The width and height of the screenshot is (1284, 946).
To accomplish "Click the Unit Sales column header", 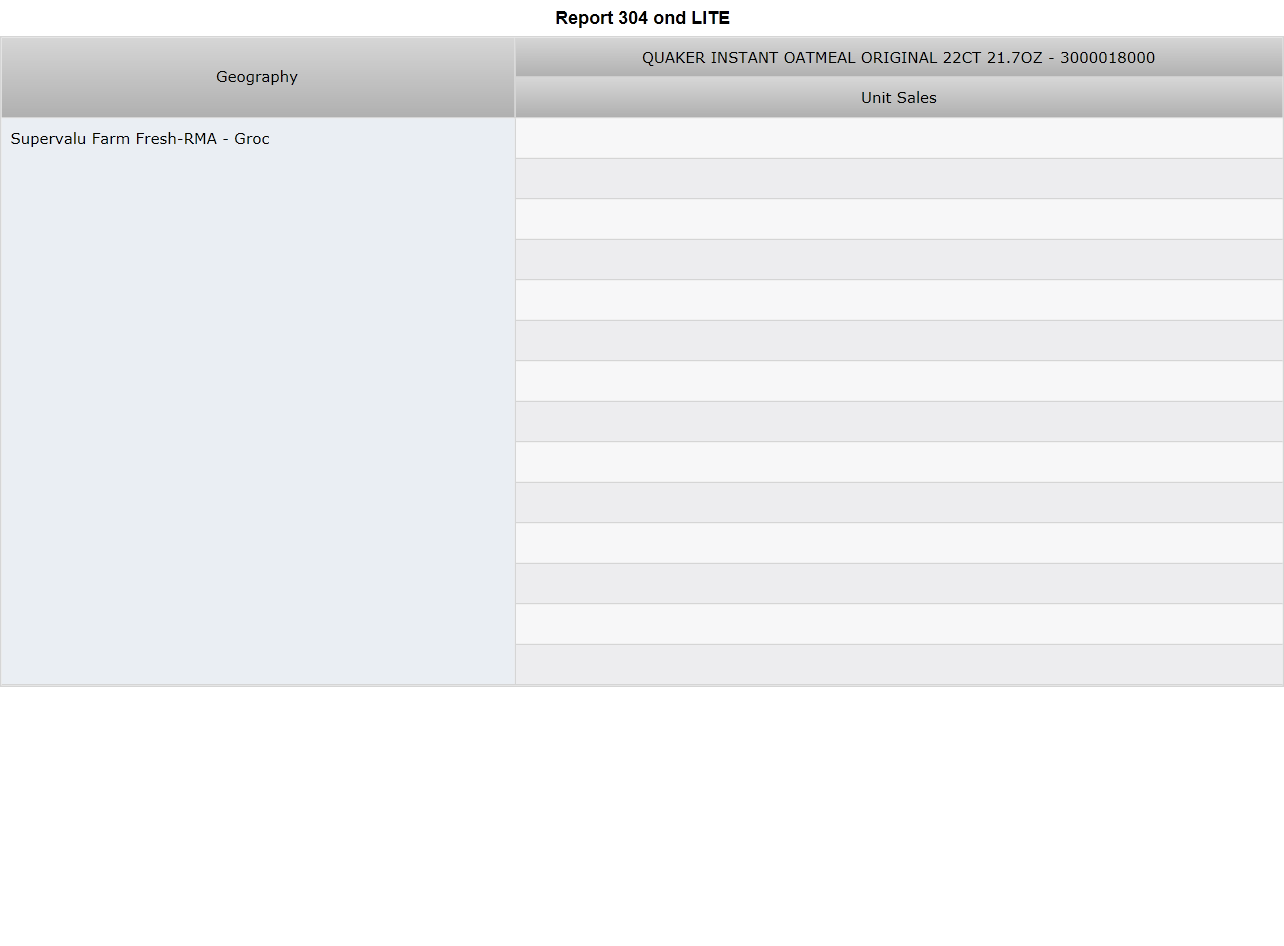I will (x=898, y=98).
